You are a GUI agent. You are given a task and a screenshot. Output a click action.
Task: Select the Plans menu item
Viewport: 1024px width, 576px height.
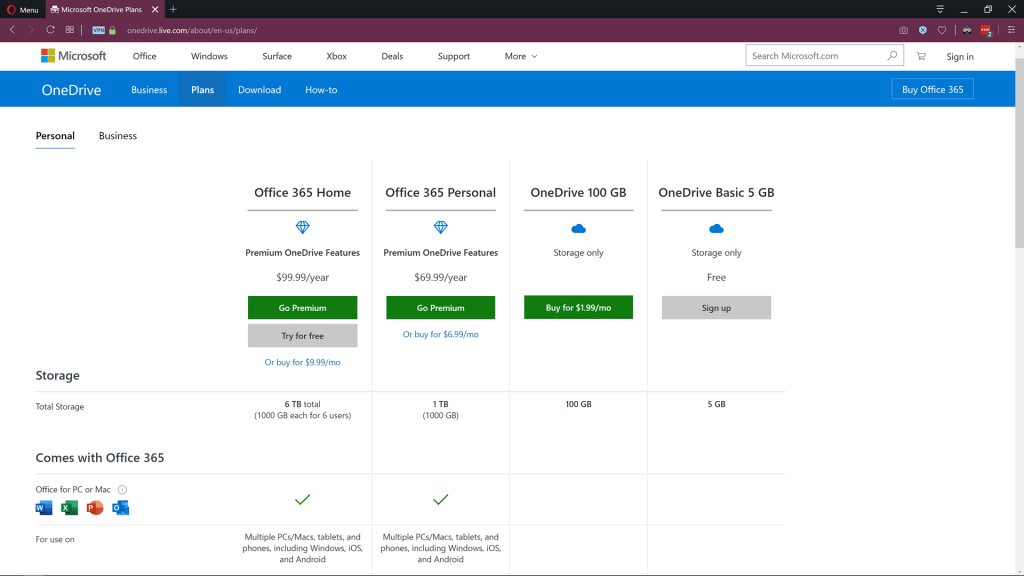(202, 89)
